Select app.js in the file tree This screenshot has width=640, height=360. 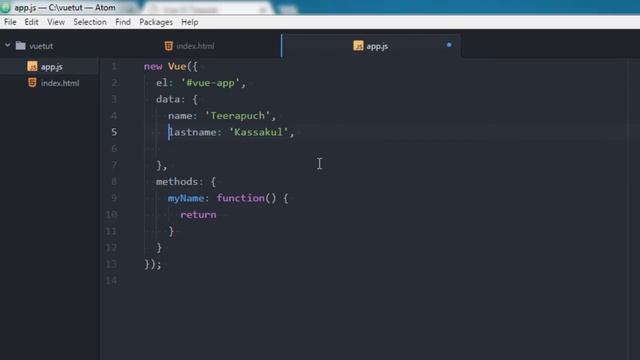tap(51, 67)
